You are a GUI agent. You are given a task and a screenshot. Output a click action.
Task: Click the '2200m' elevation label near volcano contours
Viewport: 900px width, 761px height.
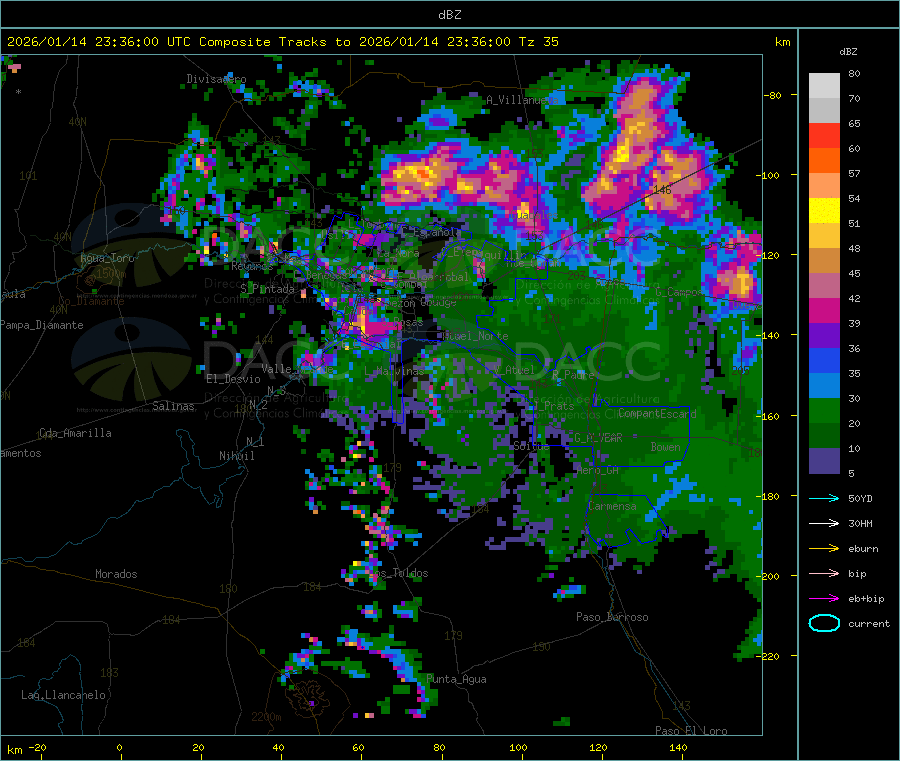coord(266,717)
